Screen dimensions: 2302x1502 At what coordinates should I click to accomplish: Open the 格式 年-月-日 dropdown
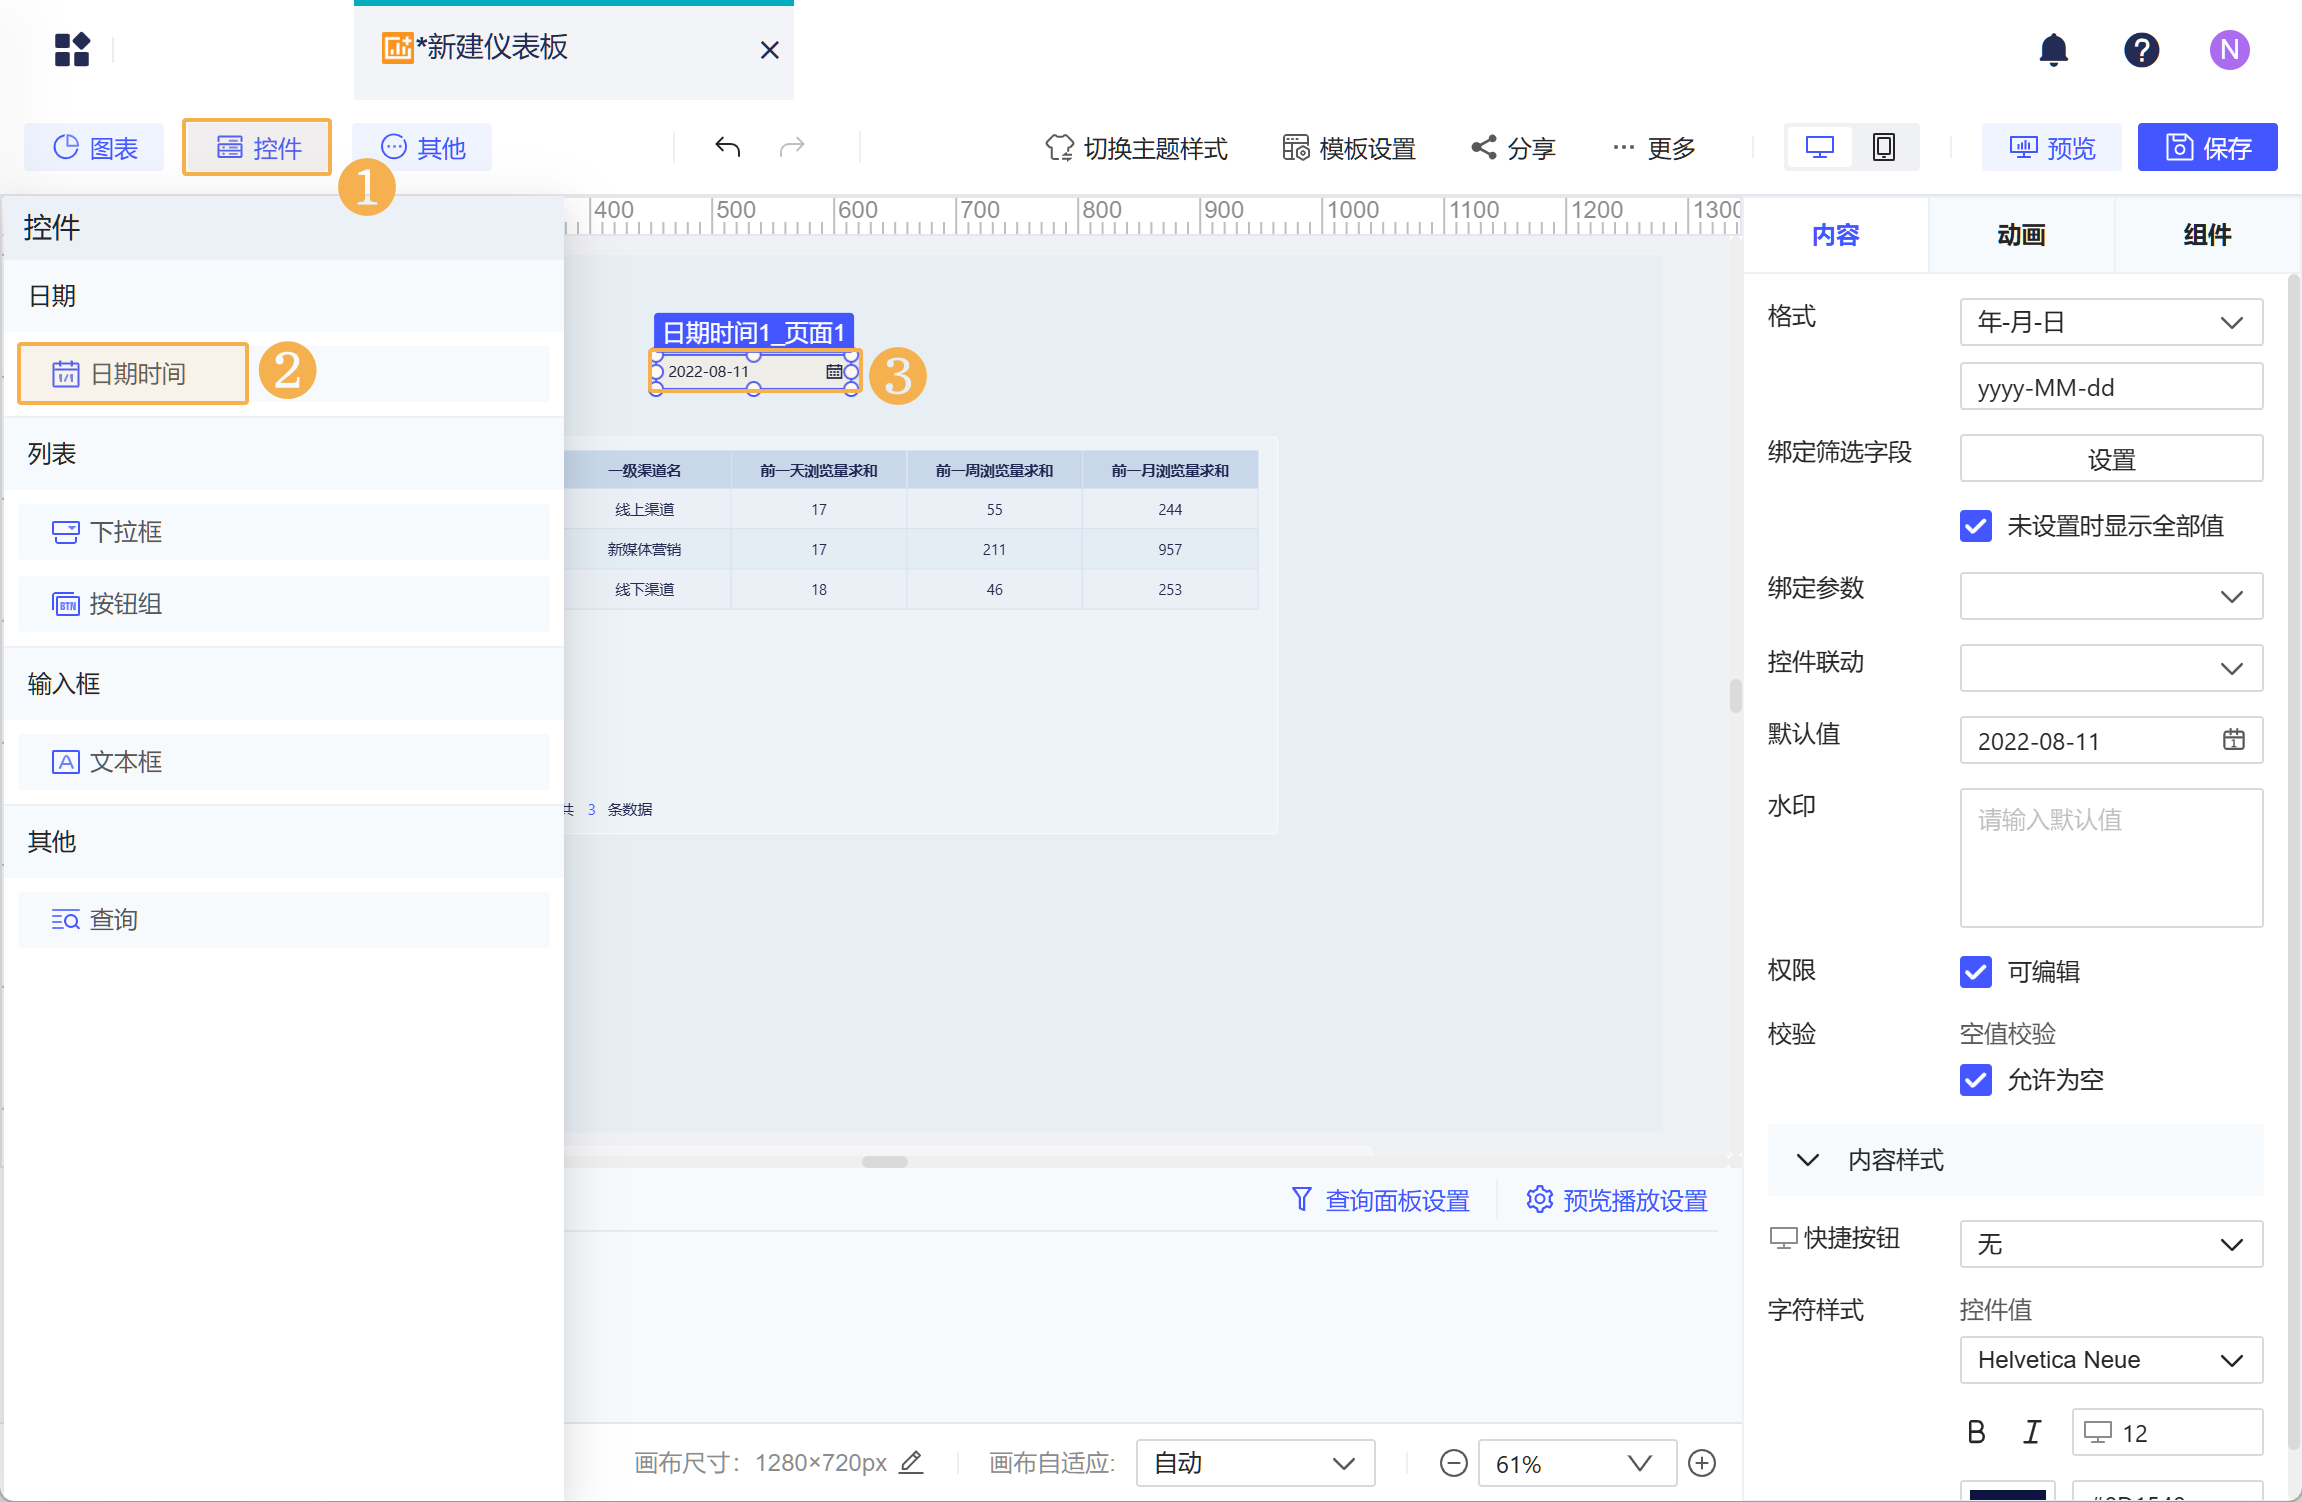[2110, 322]
